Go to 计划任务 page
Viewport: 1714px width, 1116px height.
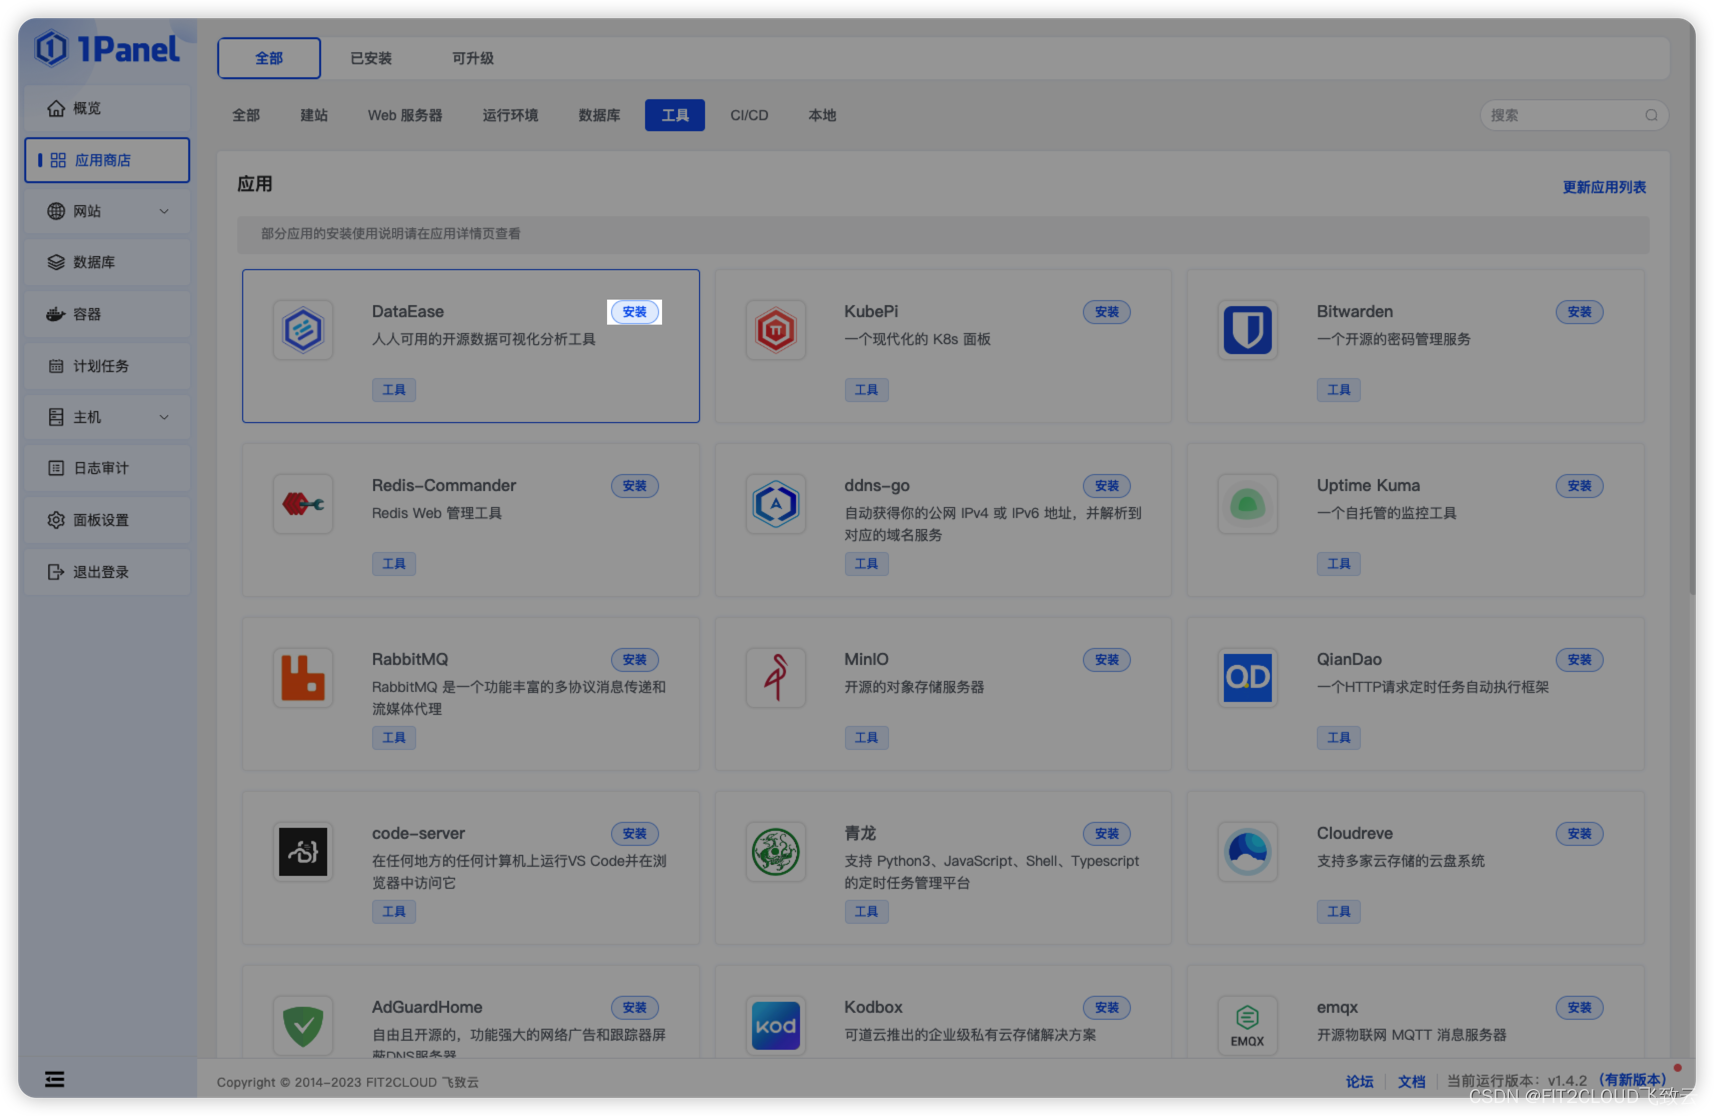click(x=107, y=366)
